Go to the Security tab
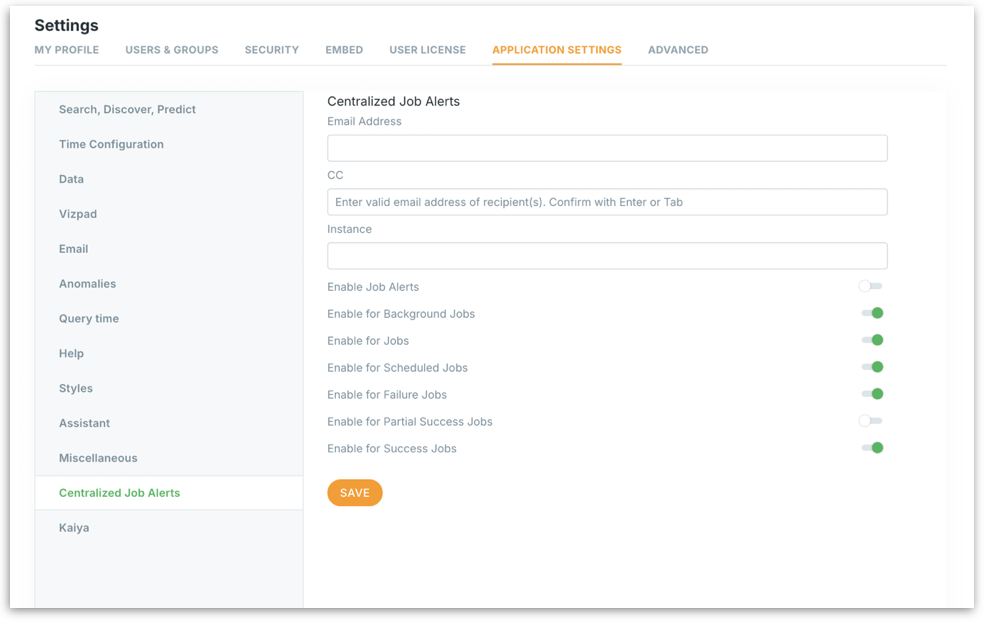Screen dimensions: 984x622 272,50
